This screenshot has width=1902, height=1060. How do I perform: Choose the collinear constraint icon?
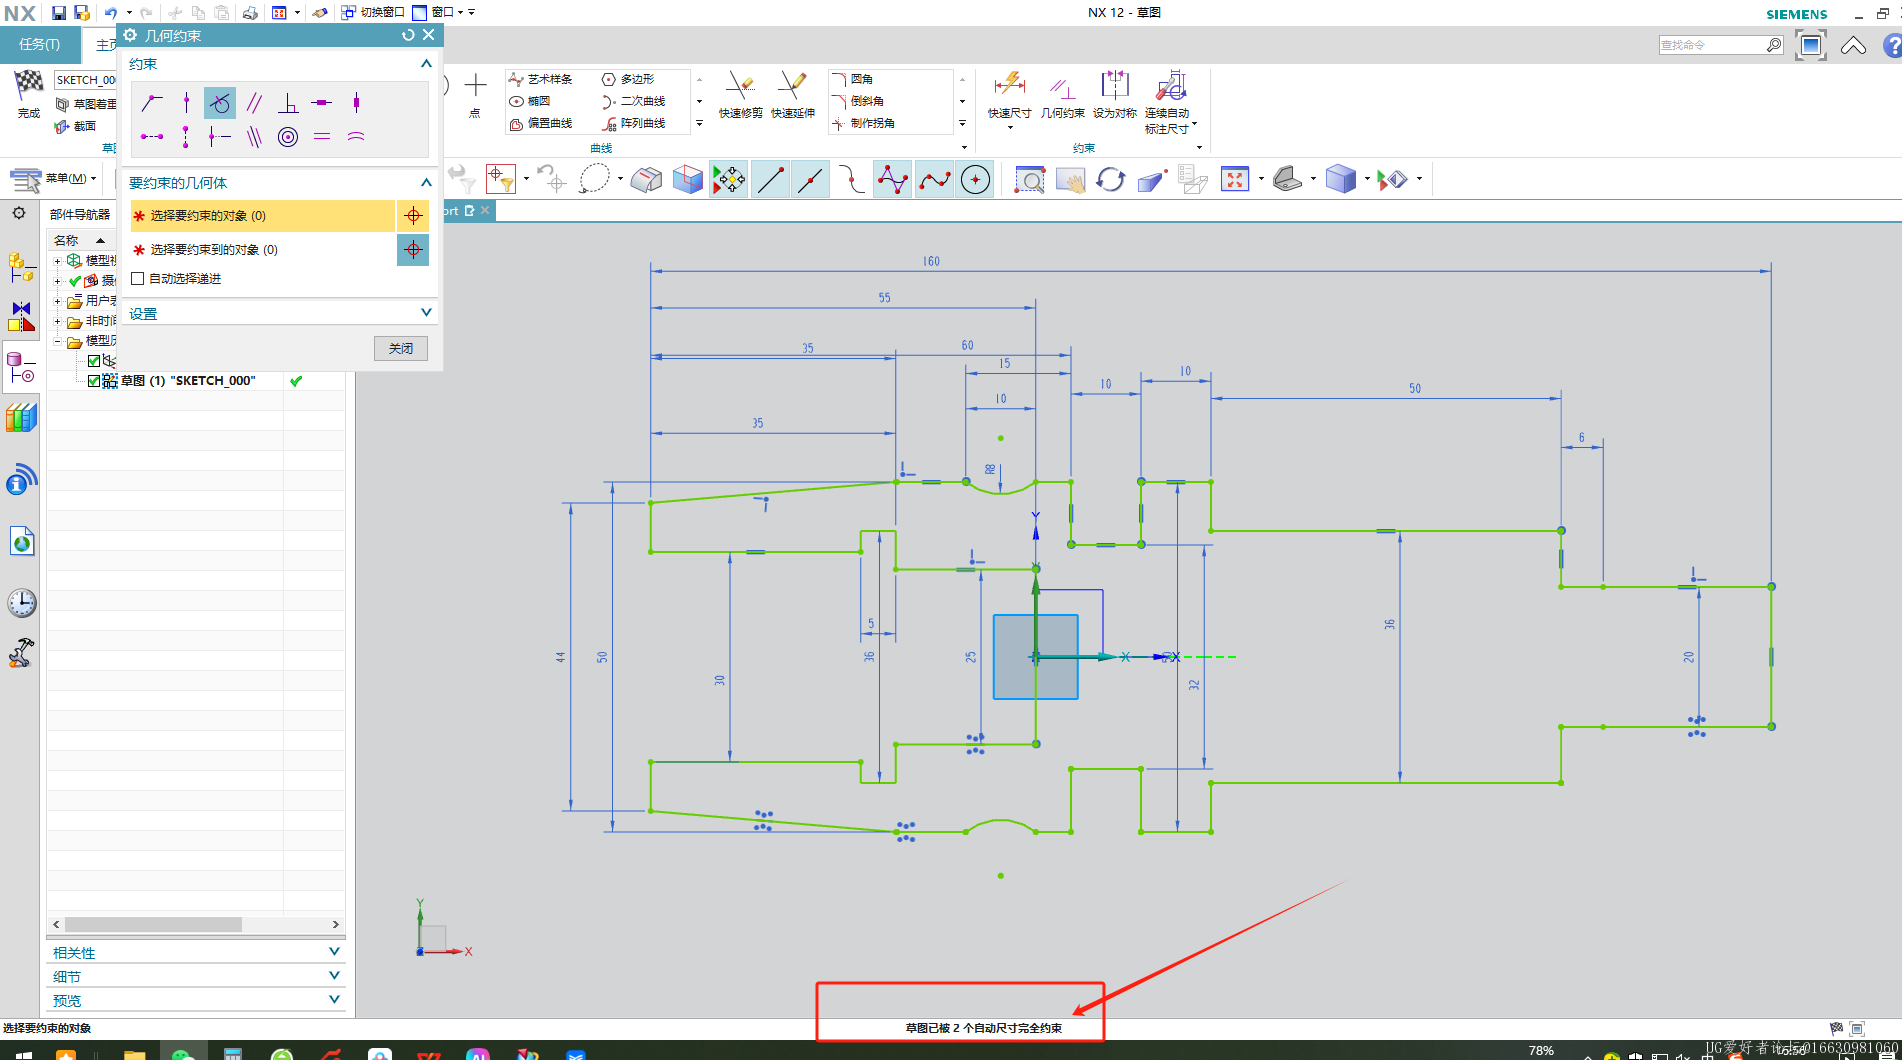pos(254,136)
